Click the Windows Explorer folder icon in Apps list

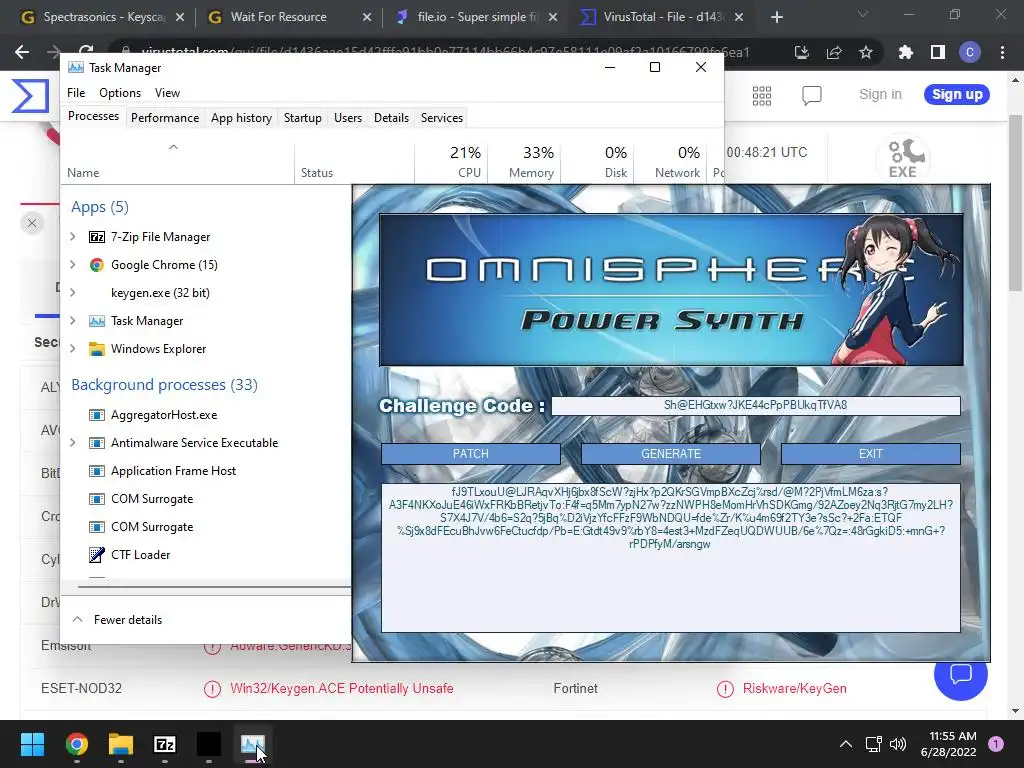(97, 349)
